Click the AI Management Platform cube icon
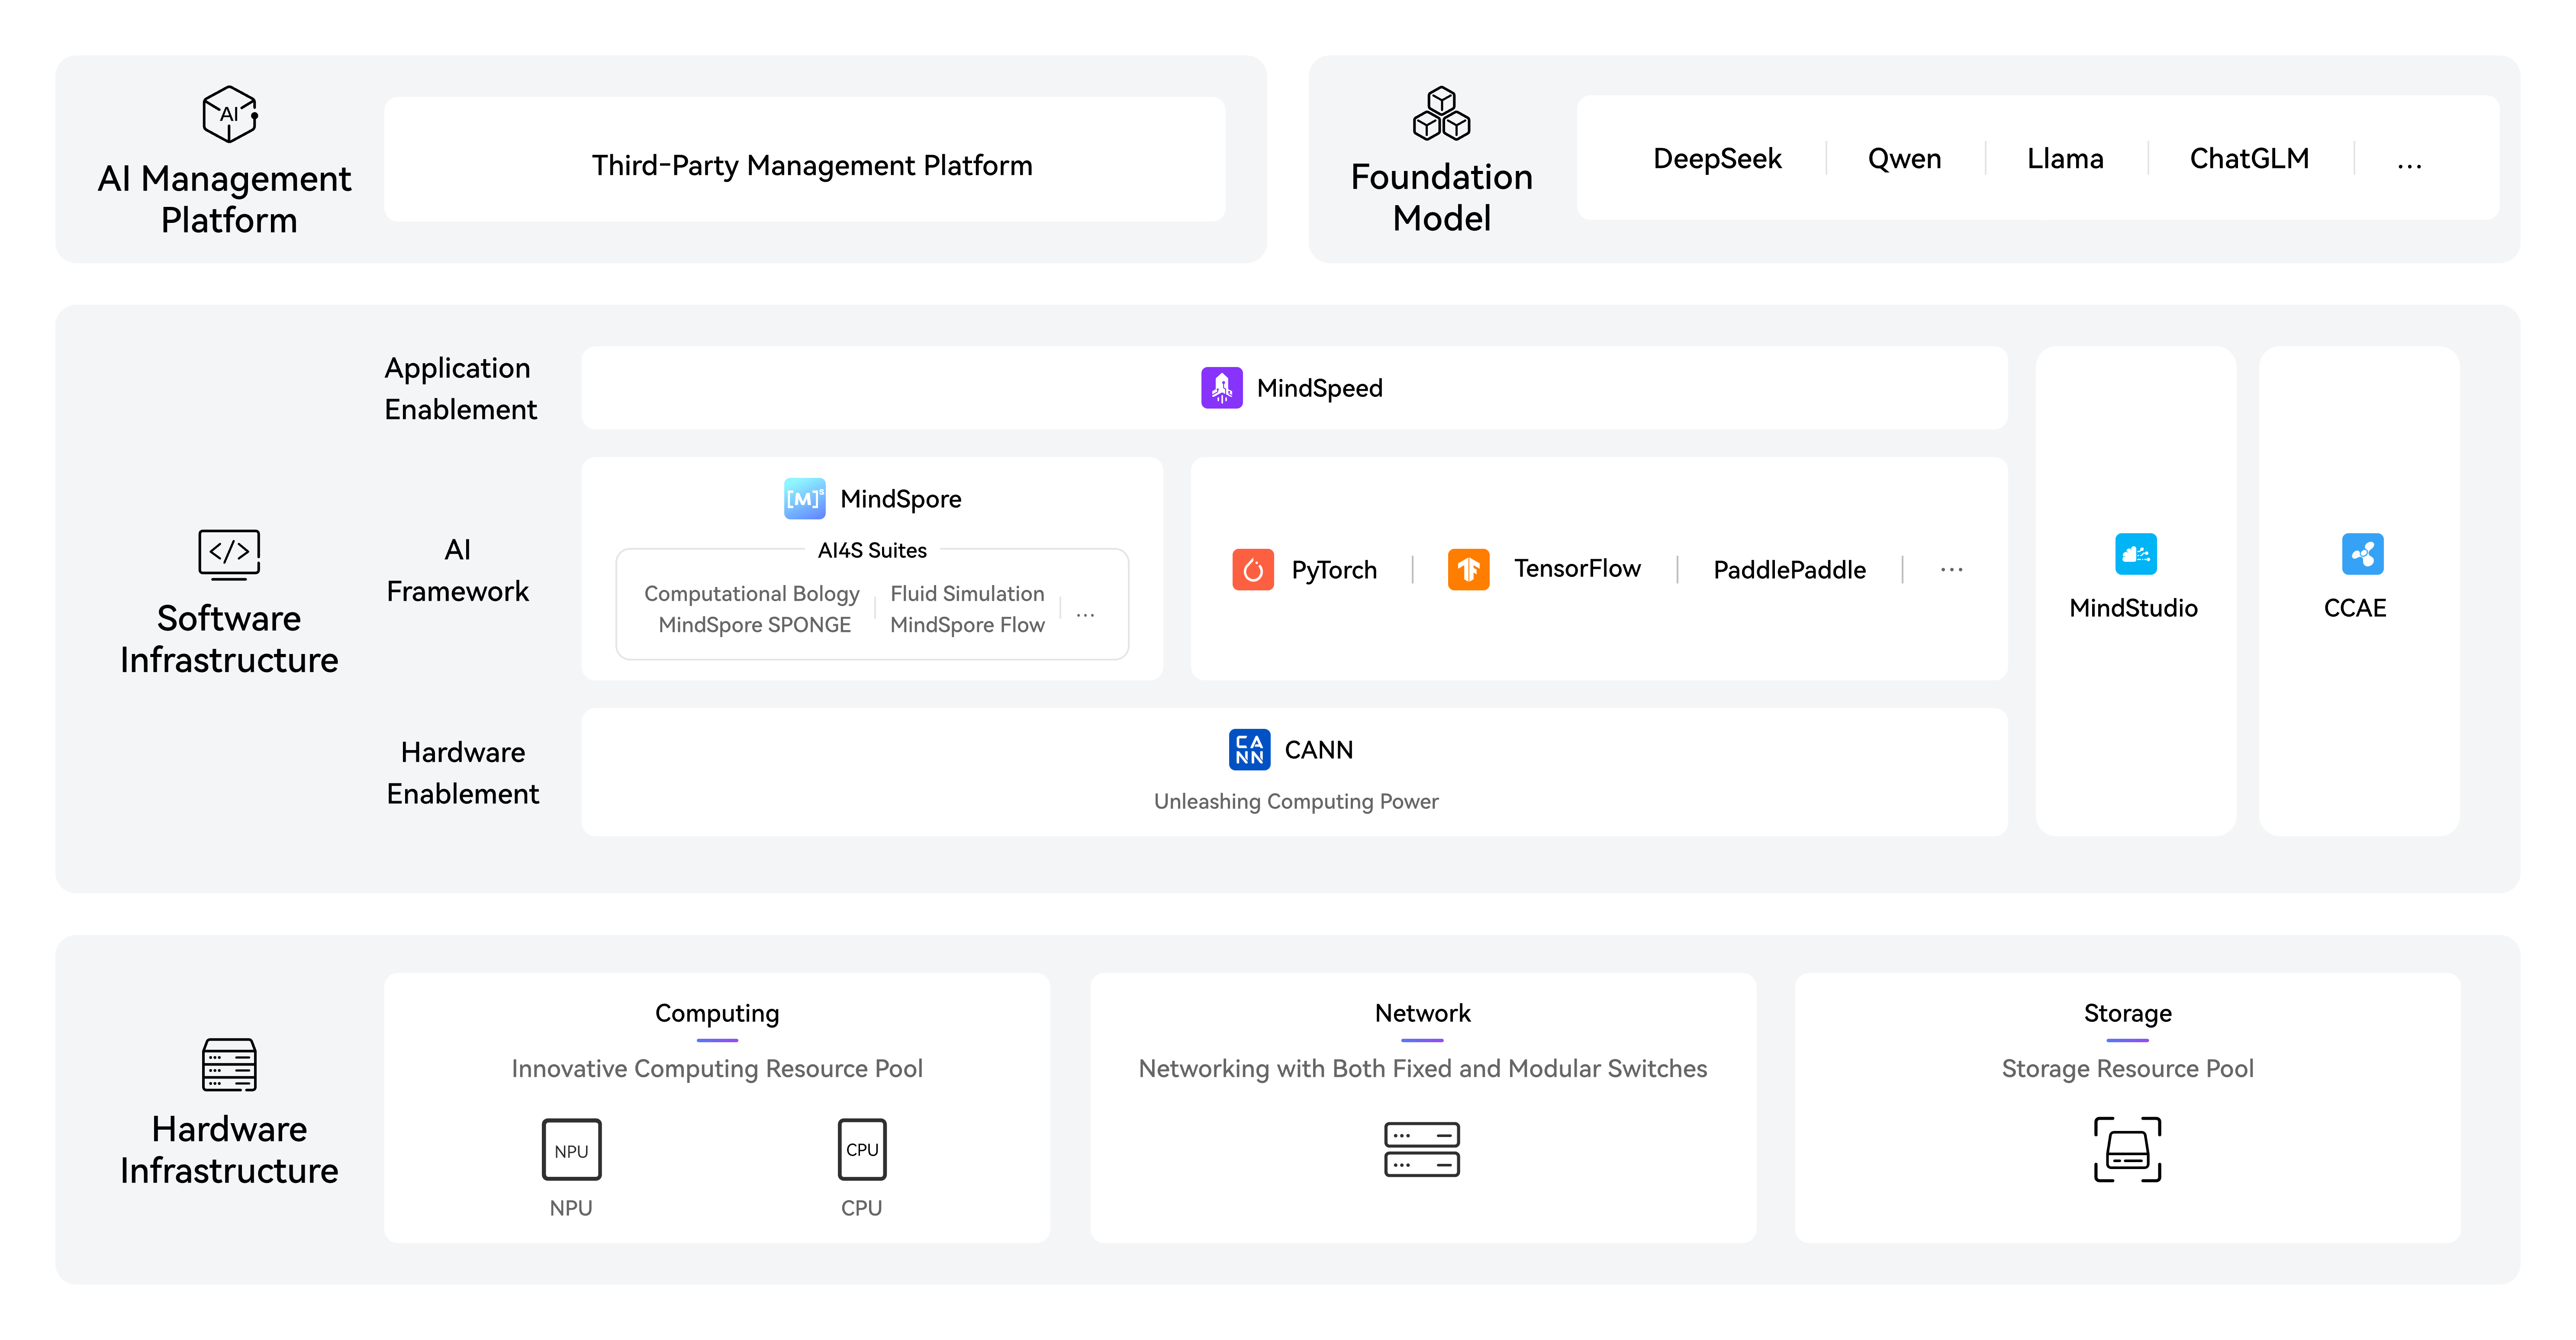This screenshot has height=1340, width=2576. pyautogui.click(x=229, y=114)
